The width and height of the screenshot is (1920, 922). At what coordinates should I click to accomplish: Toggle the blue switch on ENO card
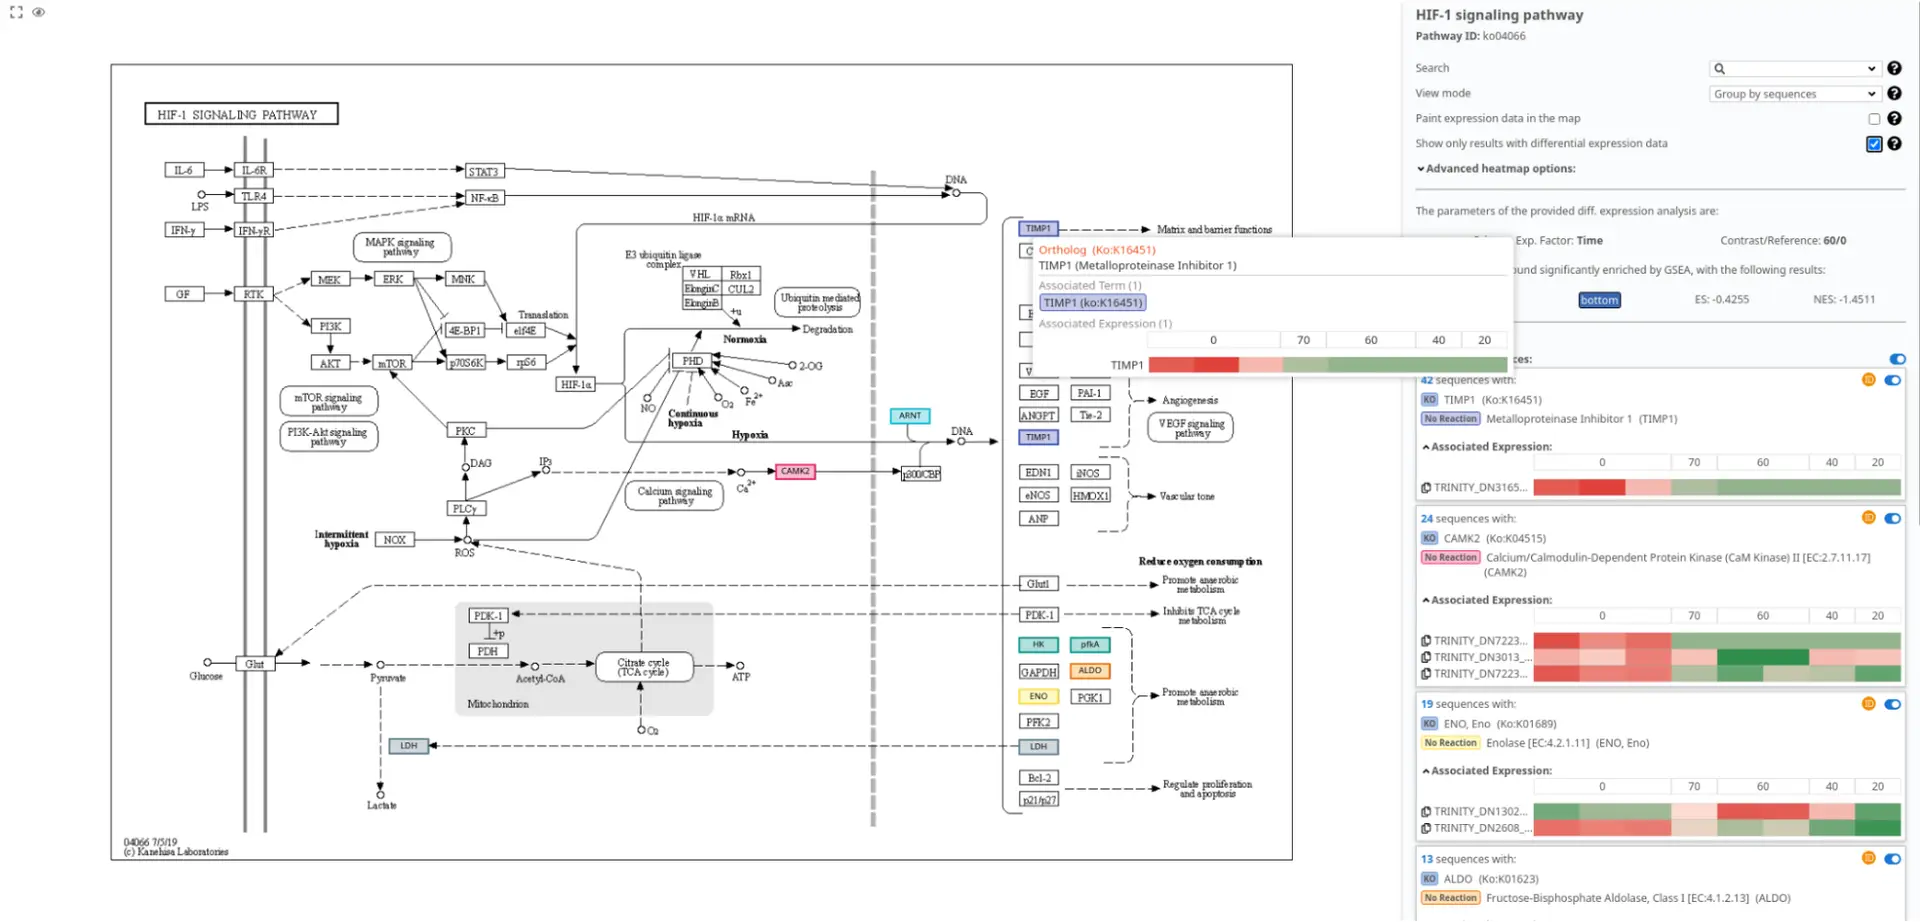pos(1892,704)
